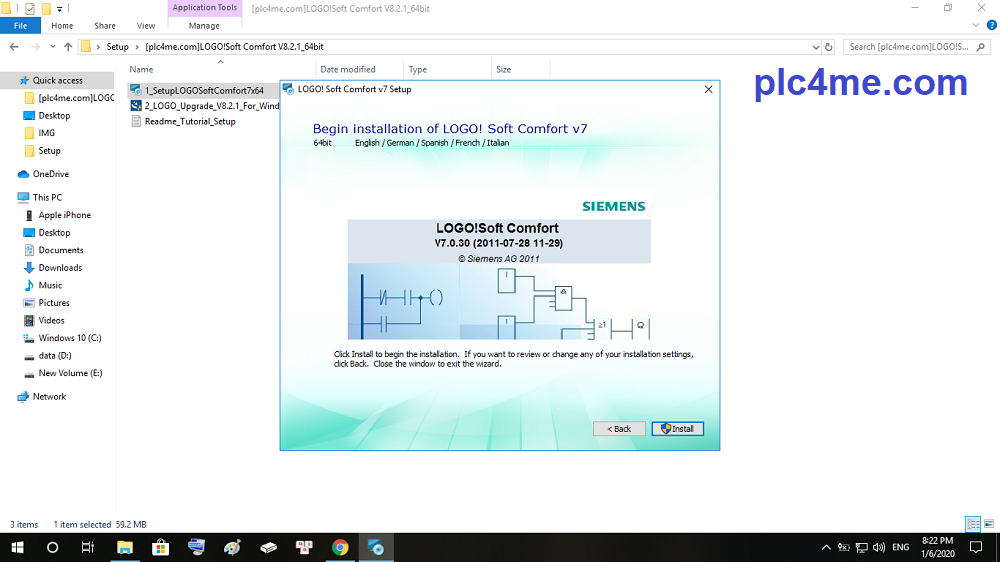Refresh the current folder view
The height and width of the screenshot is (562, 1000).
click(x=828, y=47)
